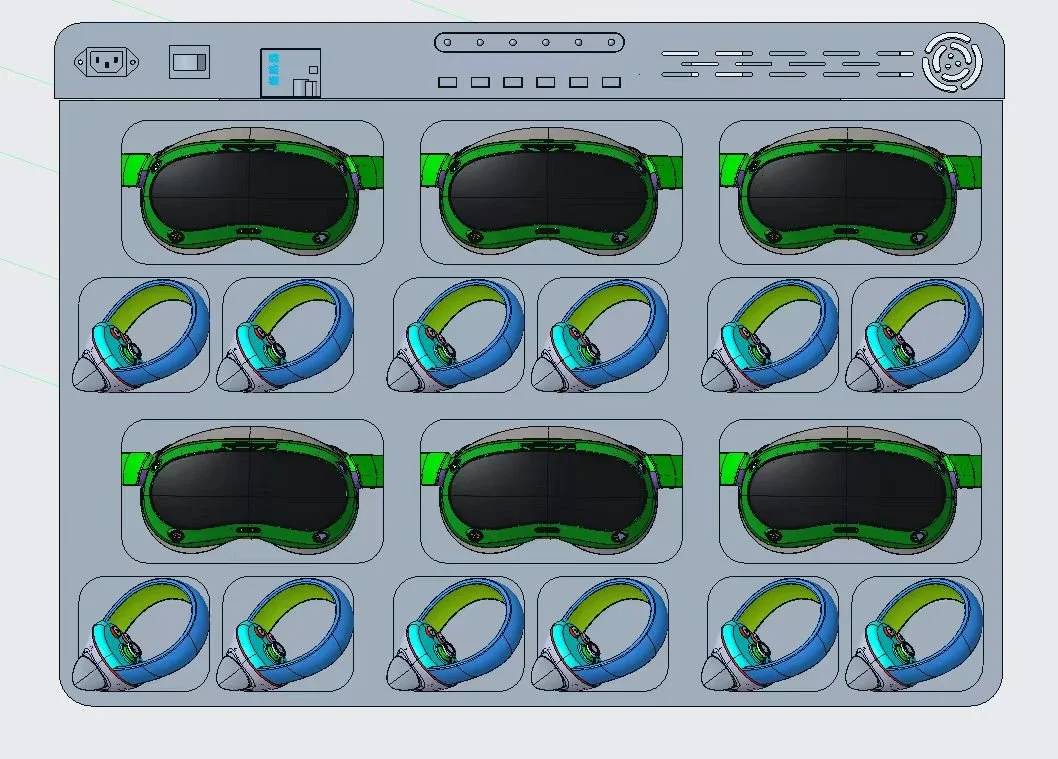Viewport: 1058px width, 759px height.
Task: Pick third controller in upper controller row
Action: (456, 335)
